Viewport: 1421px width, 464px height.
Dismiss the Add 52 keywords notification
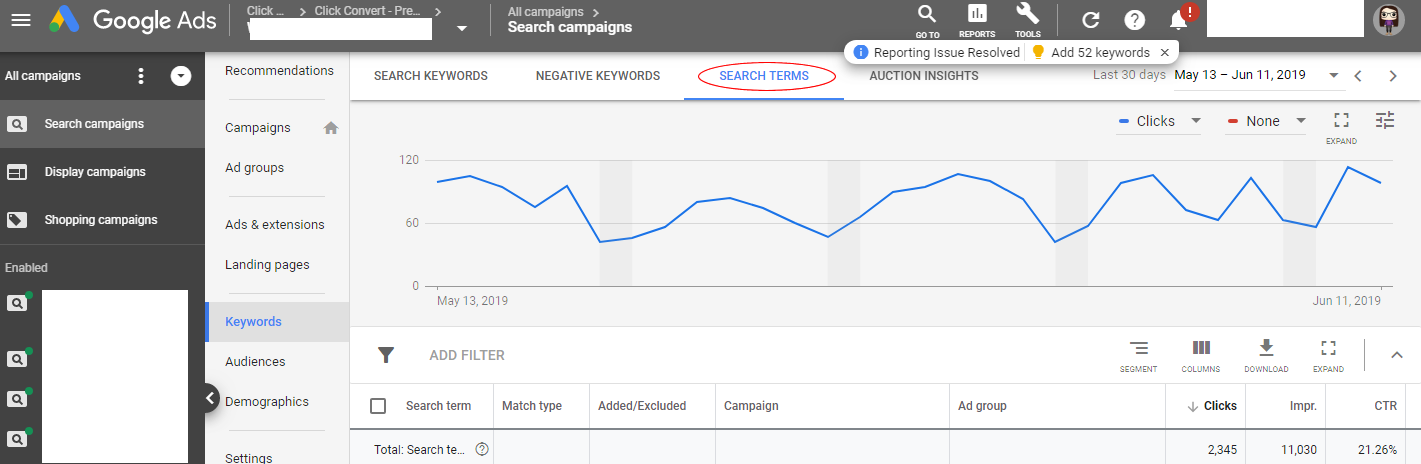[1164, 52]
